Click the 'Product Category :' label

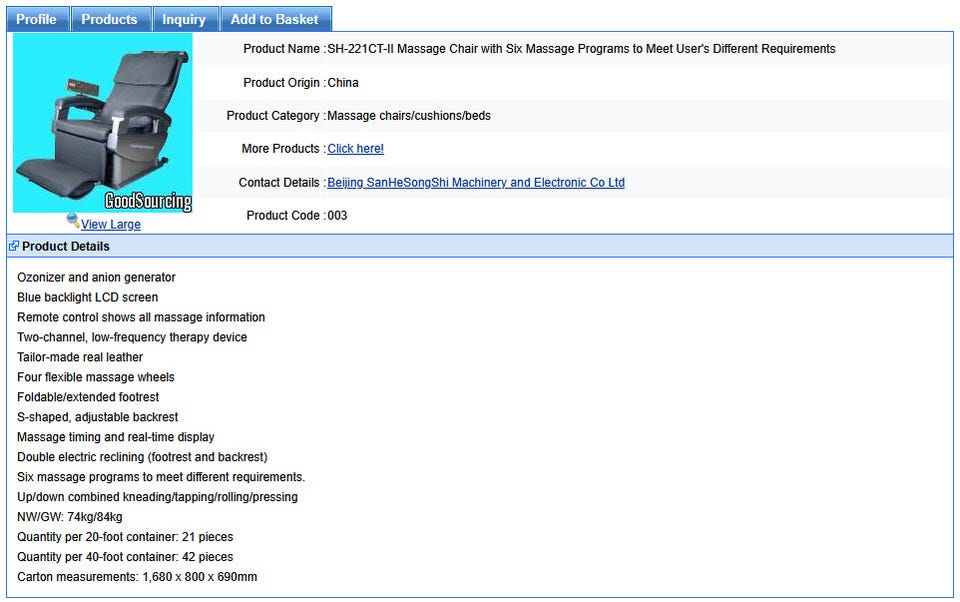[x=276, y=116]
